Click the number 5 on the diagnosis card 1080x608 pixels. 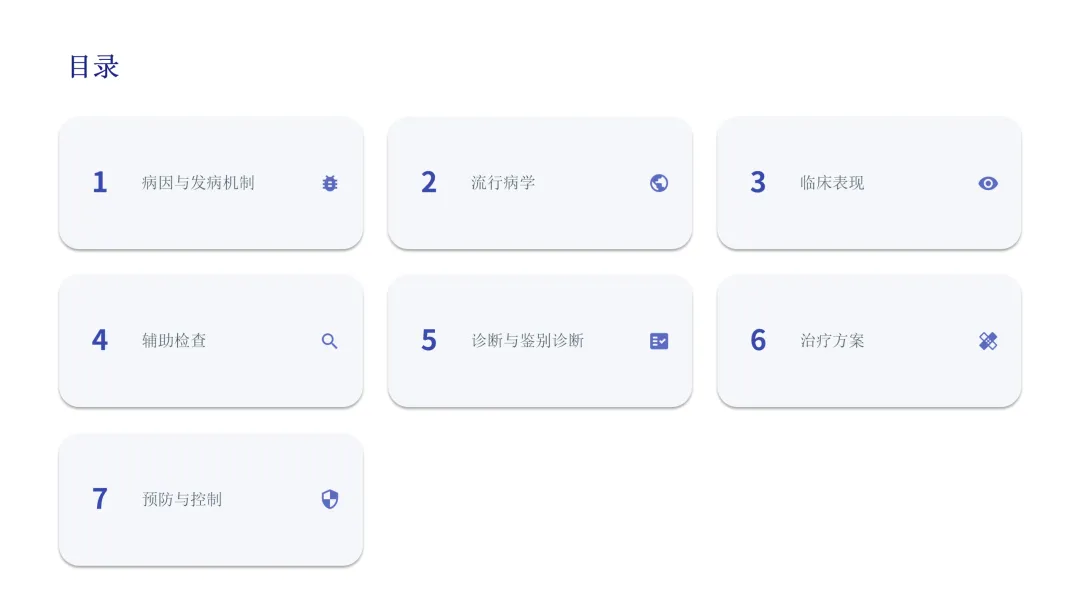click(429, 341)
